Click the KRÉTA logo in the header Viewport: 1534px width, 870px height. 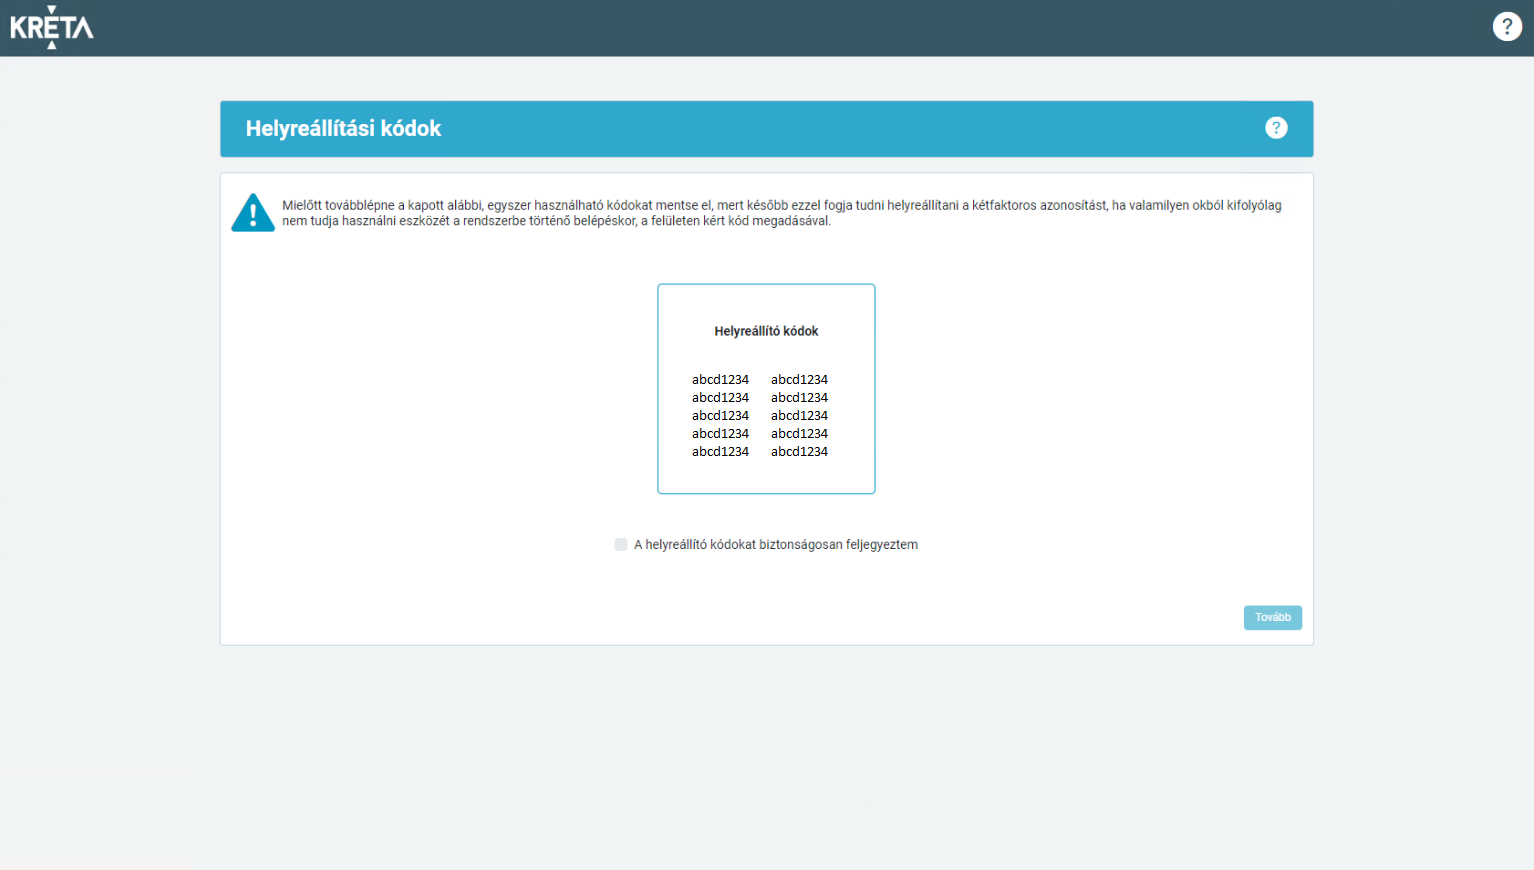click(x=52, y=27)
